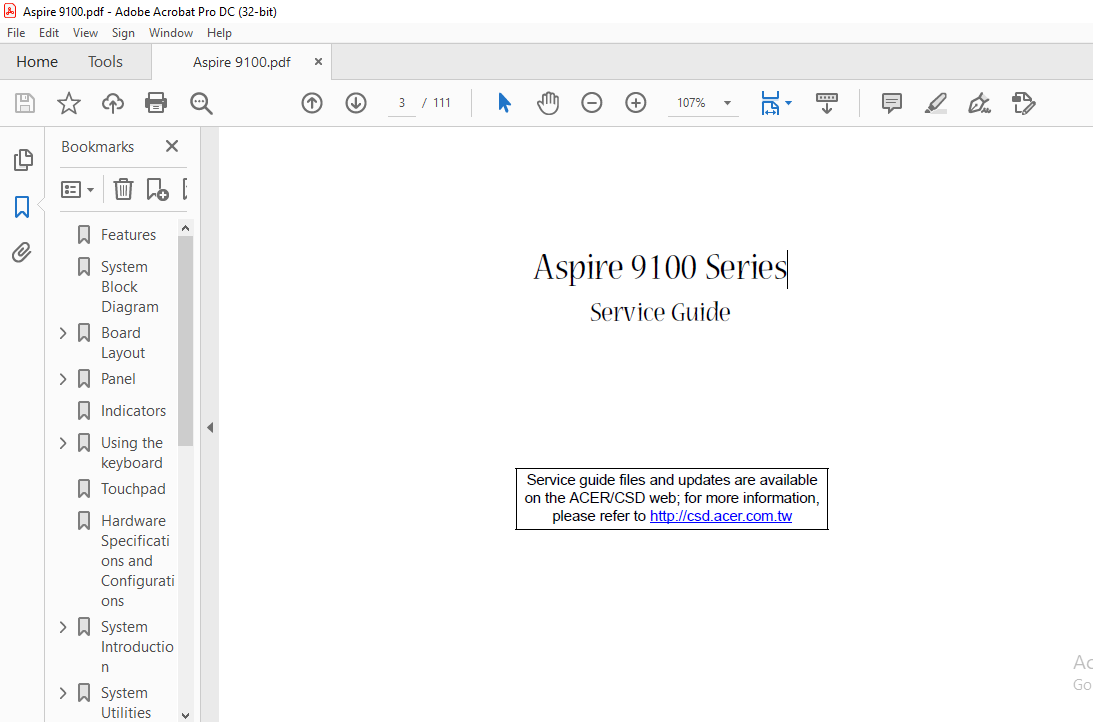Expand the Using the keyboard bookmark
This screenshot has width=1093, height=722.
[63, 443]
